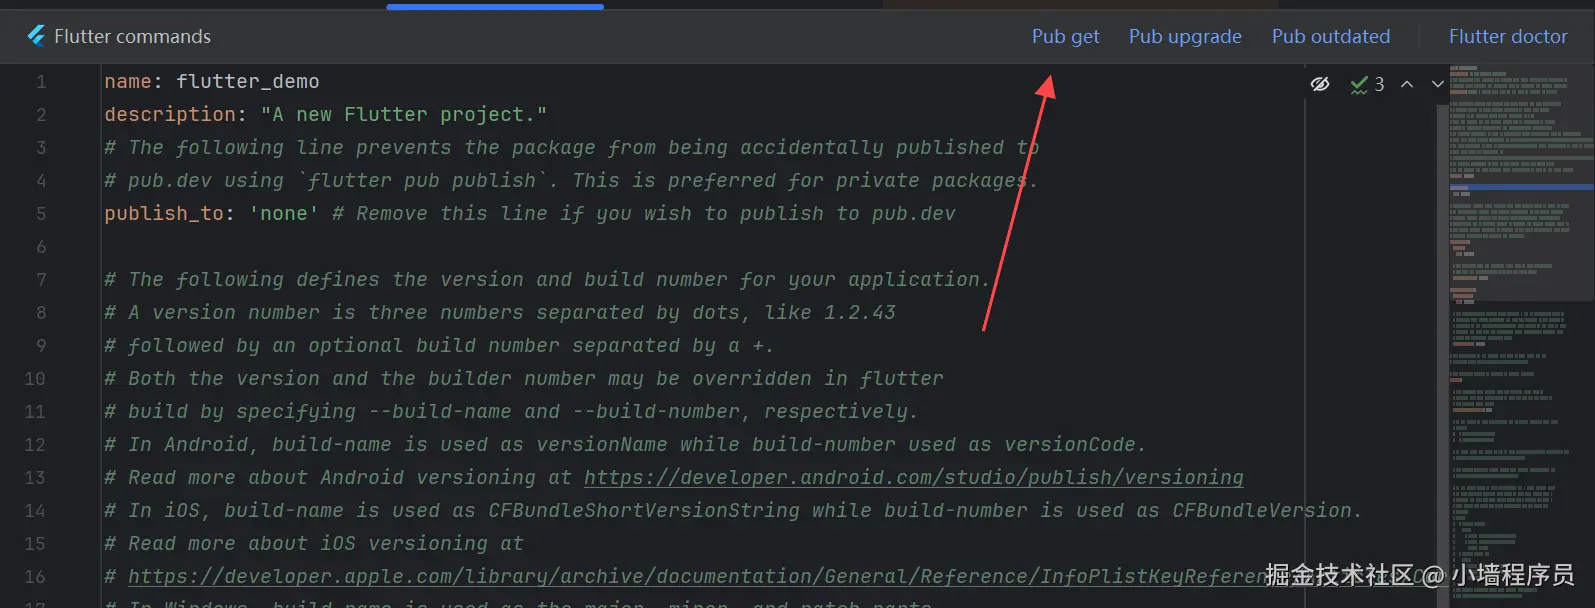The image size is (1595, 608).
Task: Run Pub upgrade command
Action: (x=1185, y=36)
